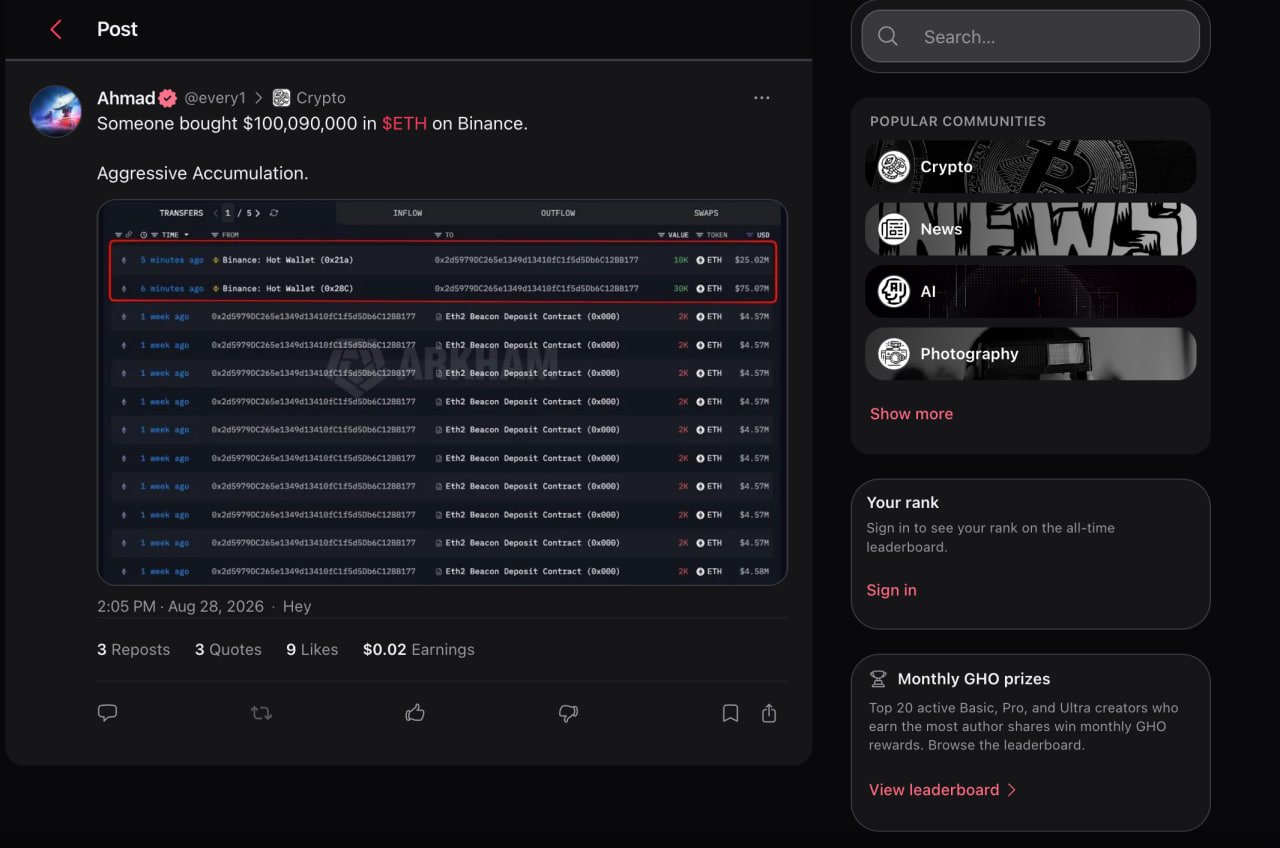Open the Crypto popular community card
Viewport: 1280px width, 848px height.
1031,166
